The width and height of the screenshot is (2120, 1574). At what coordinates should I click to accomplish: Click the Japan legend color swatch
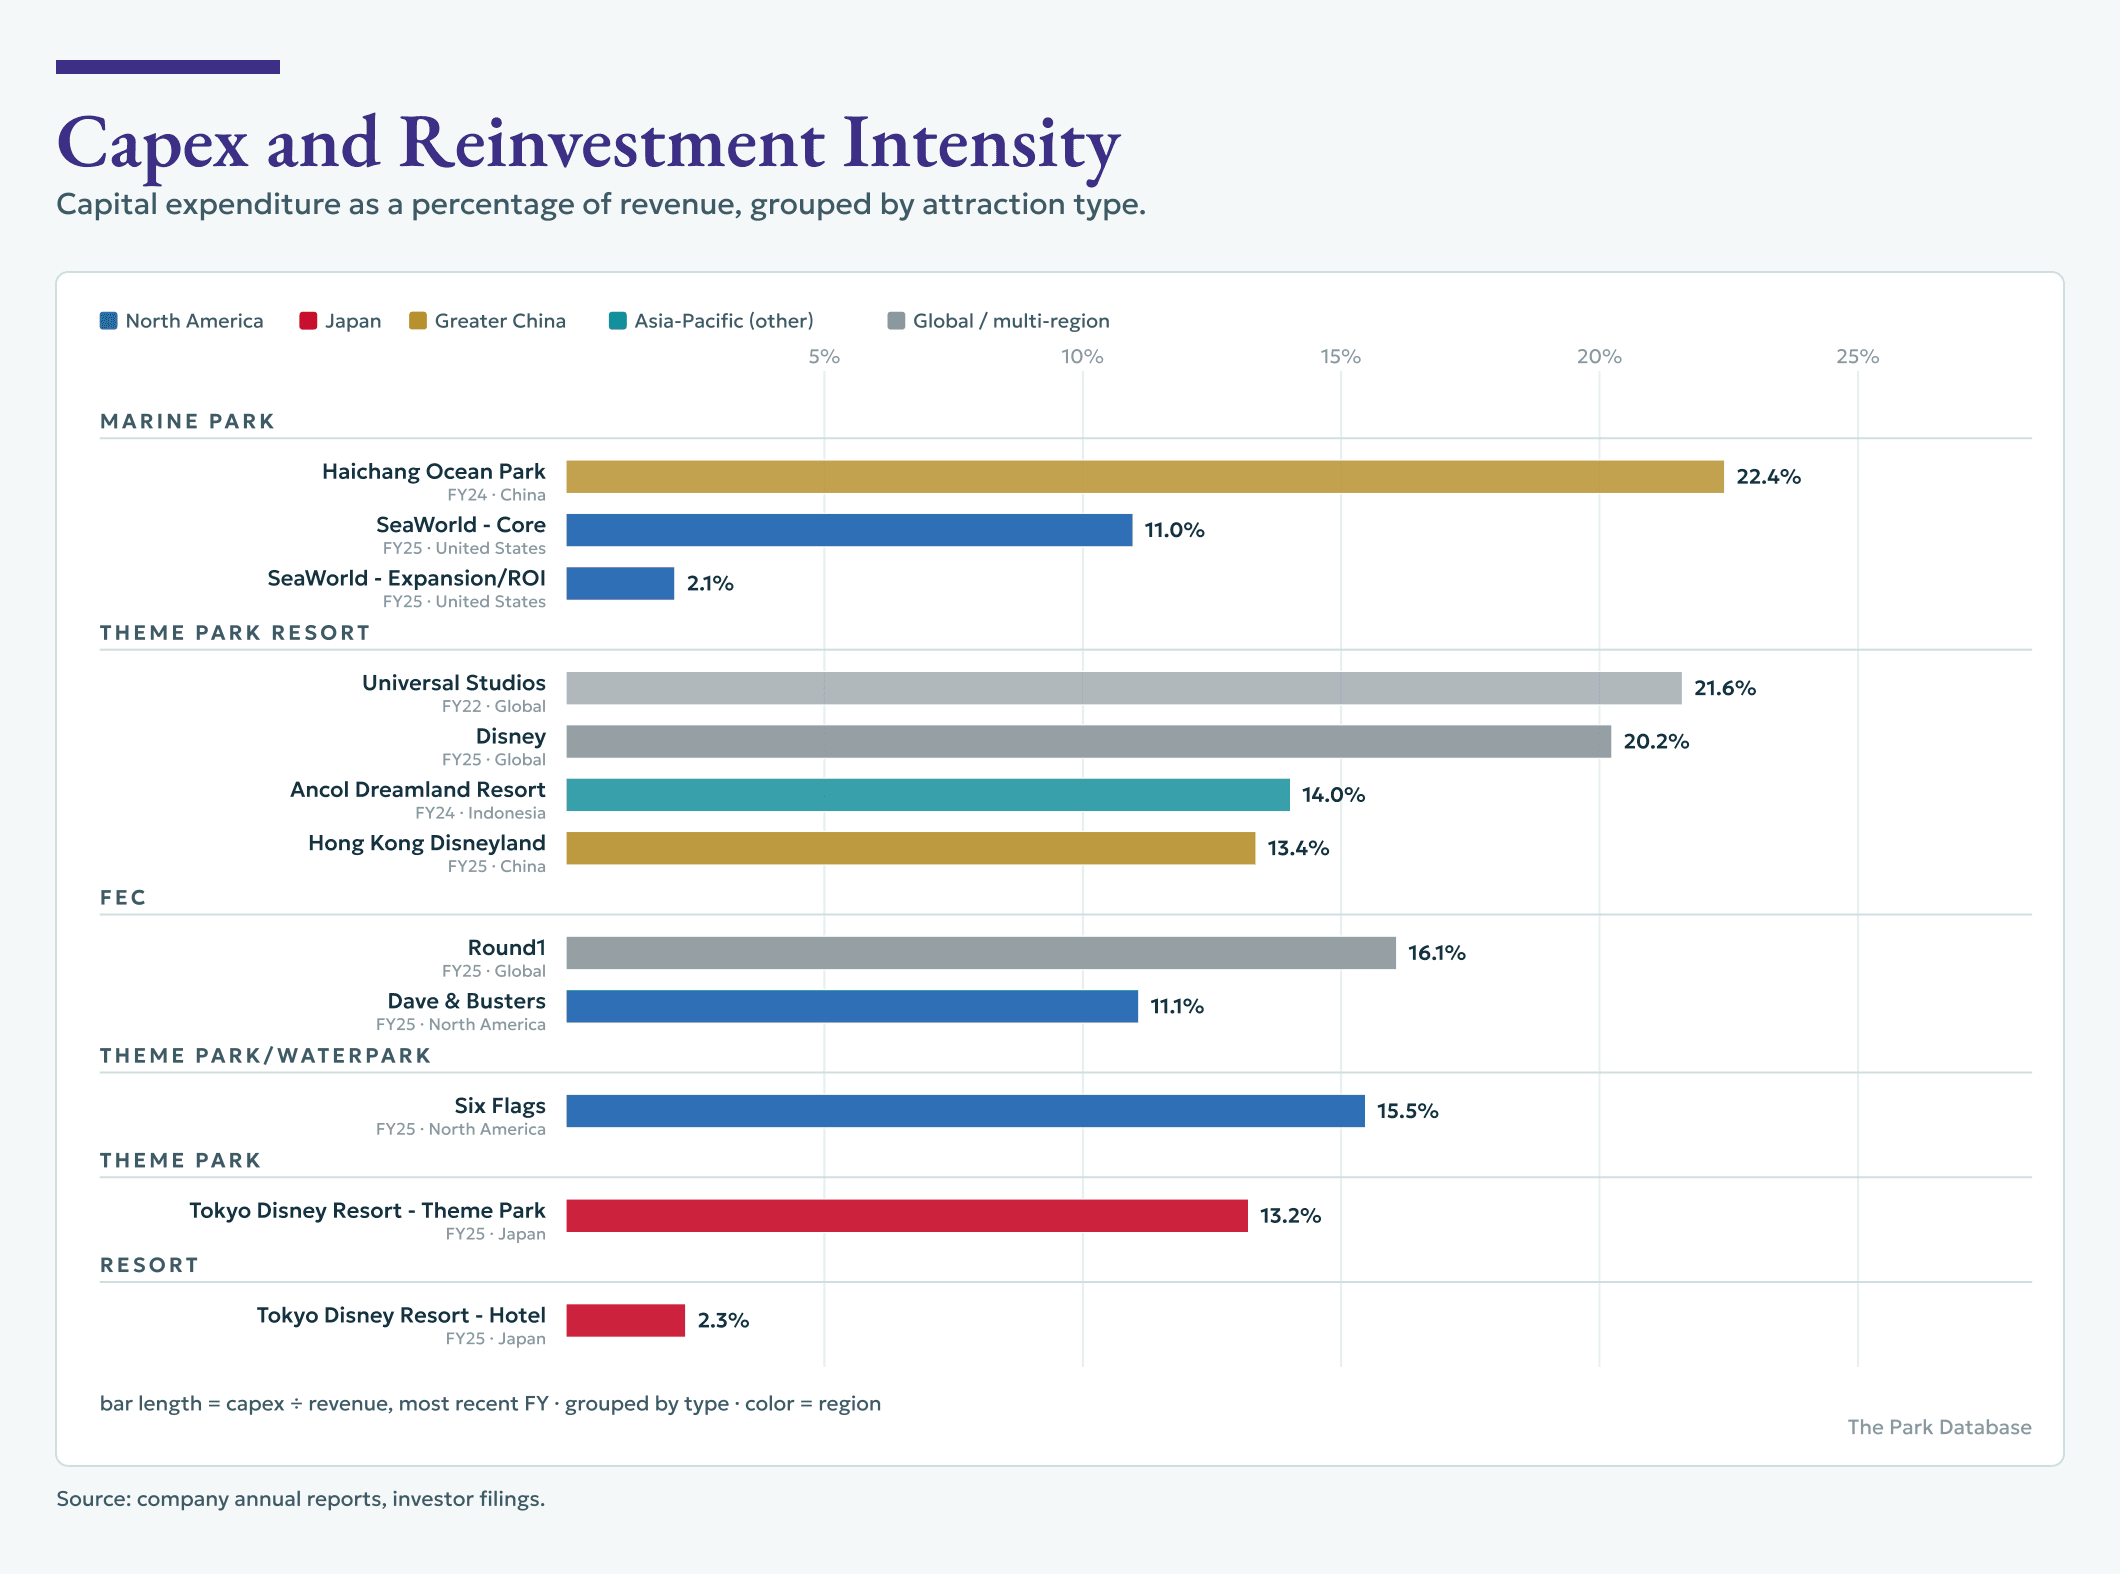pyautogui.click(x=308, y=321)
